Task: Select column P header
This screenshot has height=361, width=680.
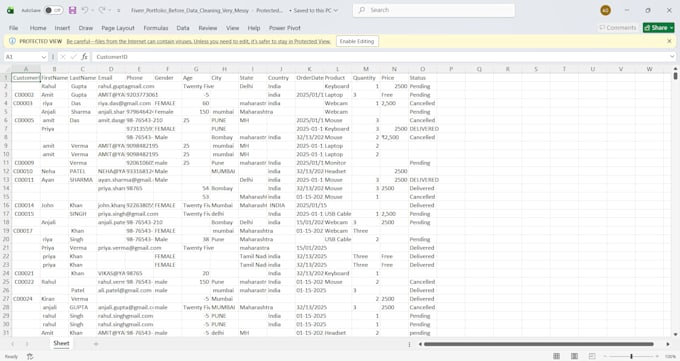Action: 451,69
